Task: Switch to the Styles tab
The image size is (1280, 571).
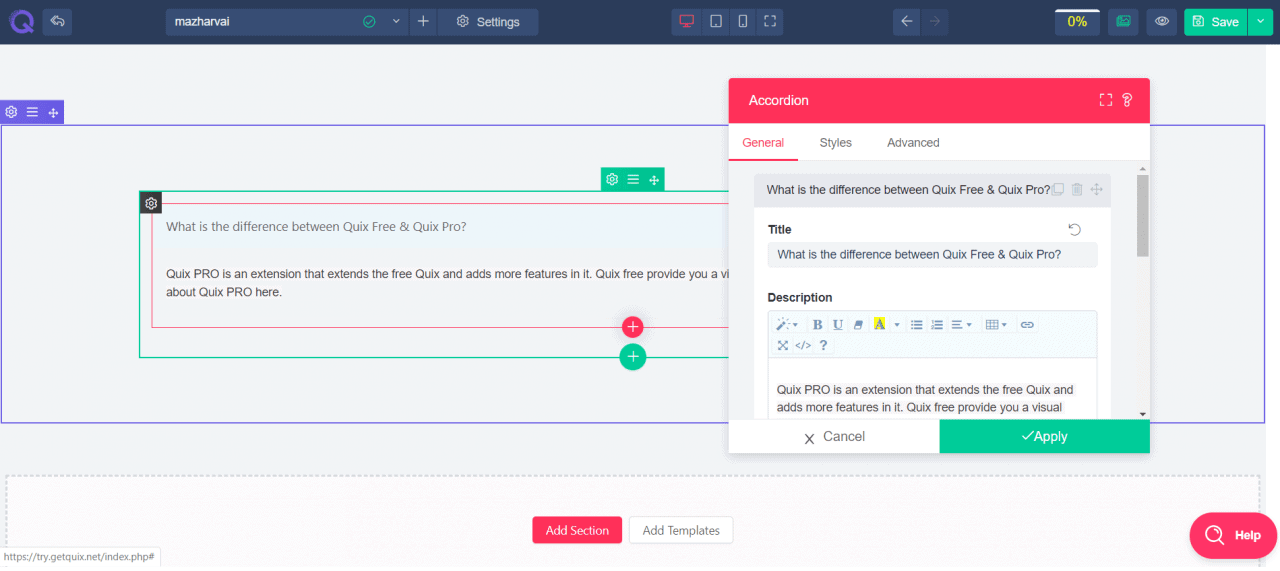Action: (x=835, y=143)
